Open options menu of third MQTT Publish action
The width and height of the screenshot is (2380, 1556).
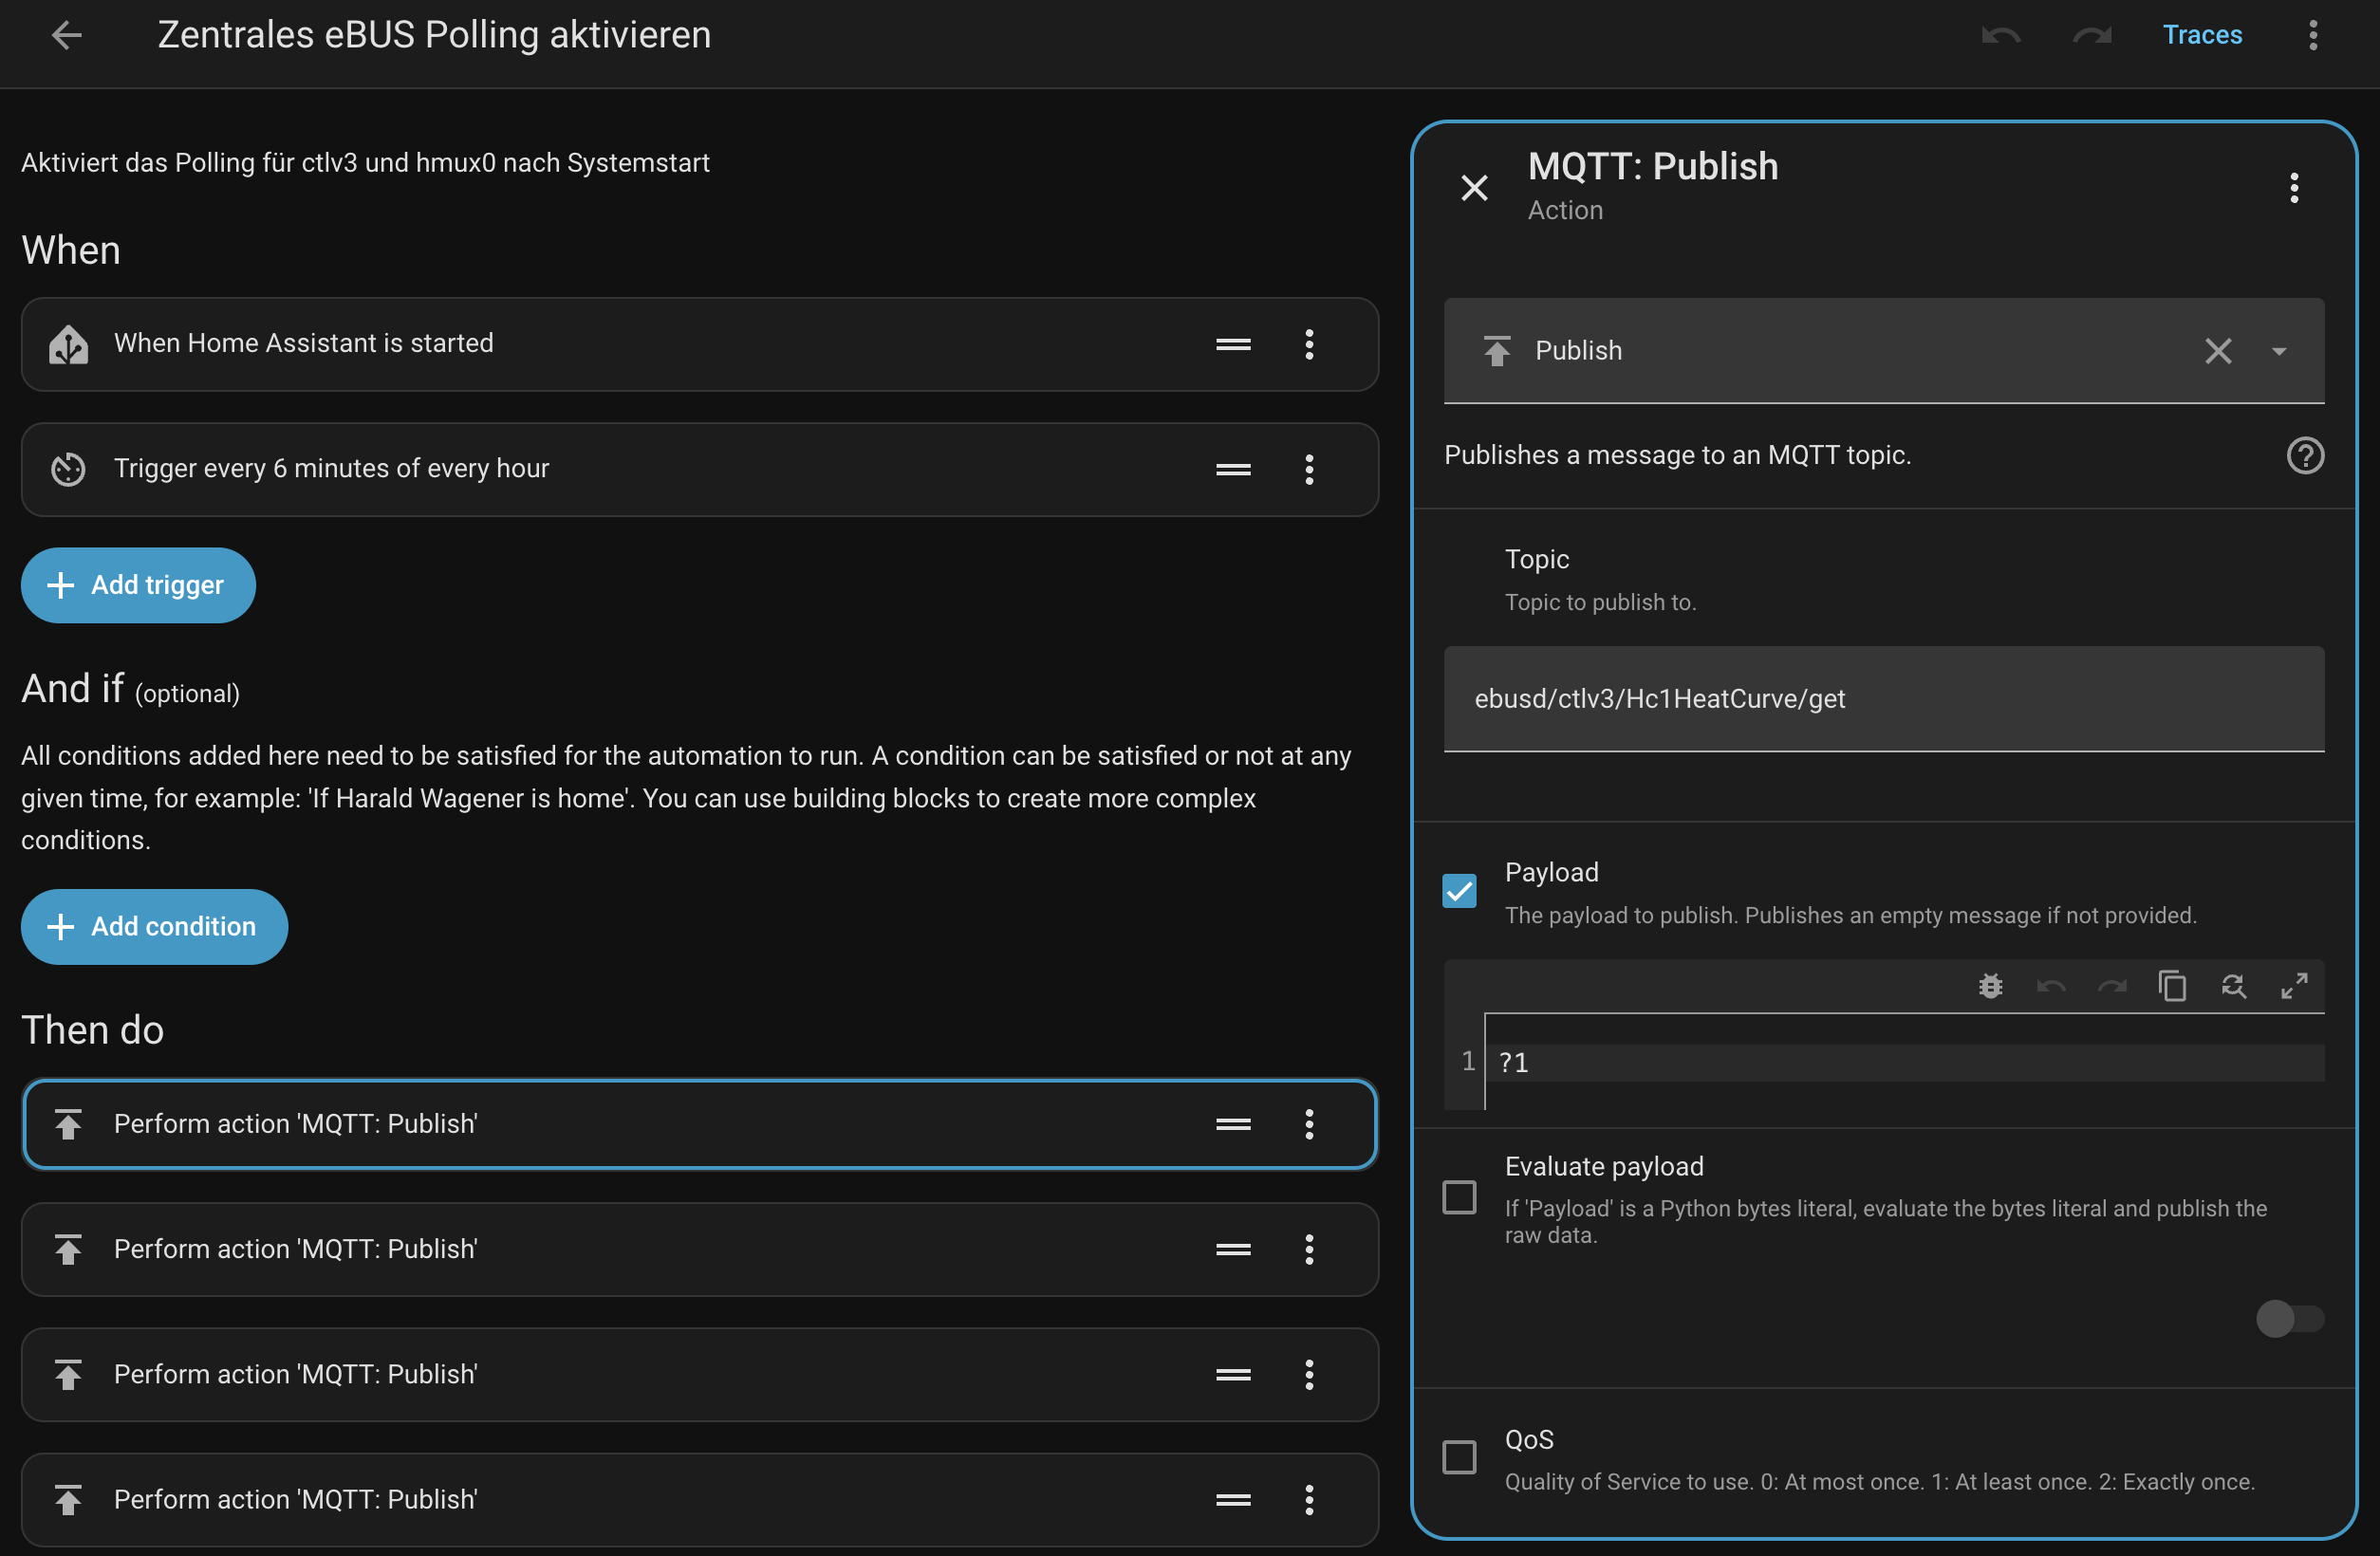tap(1309, 1375)
